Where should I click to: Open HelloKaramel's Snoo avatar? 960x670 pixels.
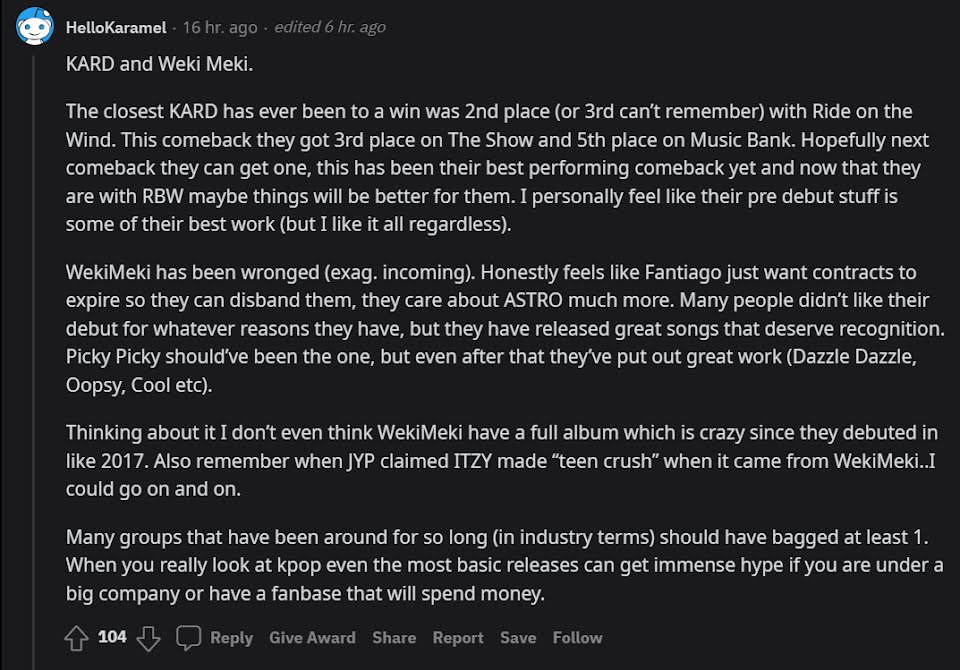coord(34,26)
